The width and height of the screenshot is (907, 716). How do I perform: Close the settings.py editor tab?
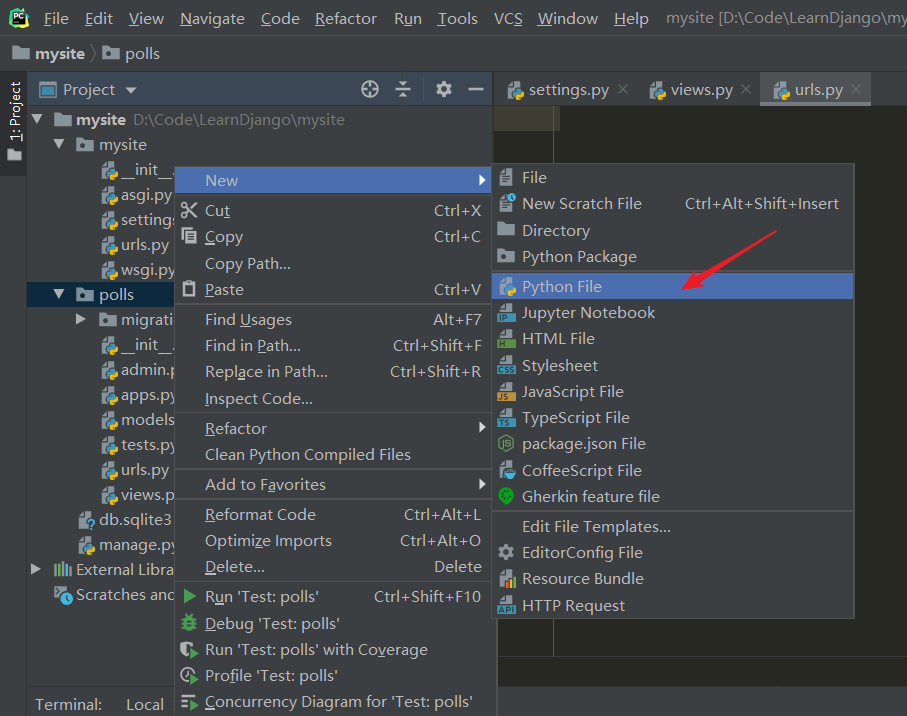pos(623,89)
